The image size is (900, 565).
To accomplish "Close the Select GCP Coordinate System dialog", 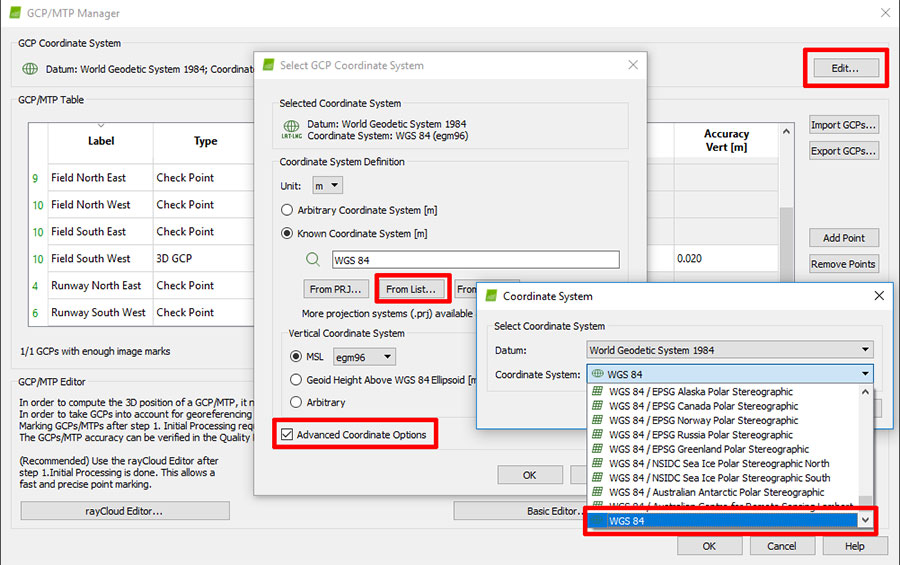I will coord(632,65).
